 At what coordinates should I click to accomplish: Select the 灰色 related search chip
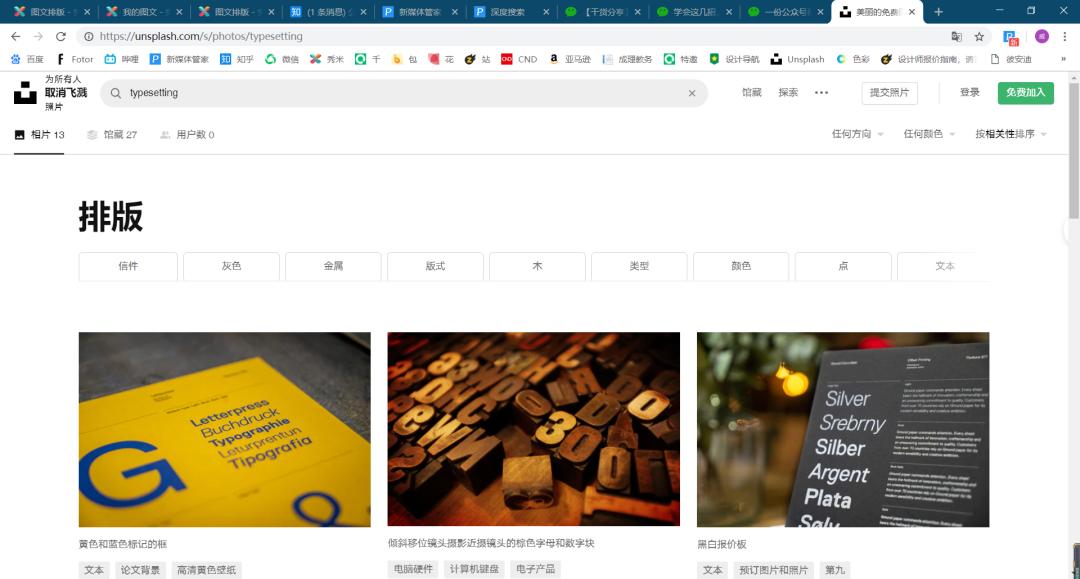pos(230,266)
